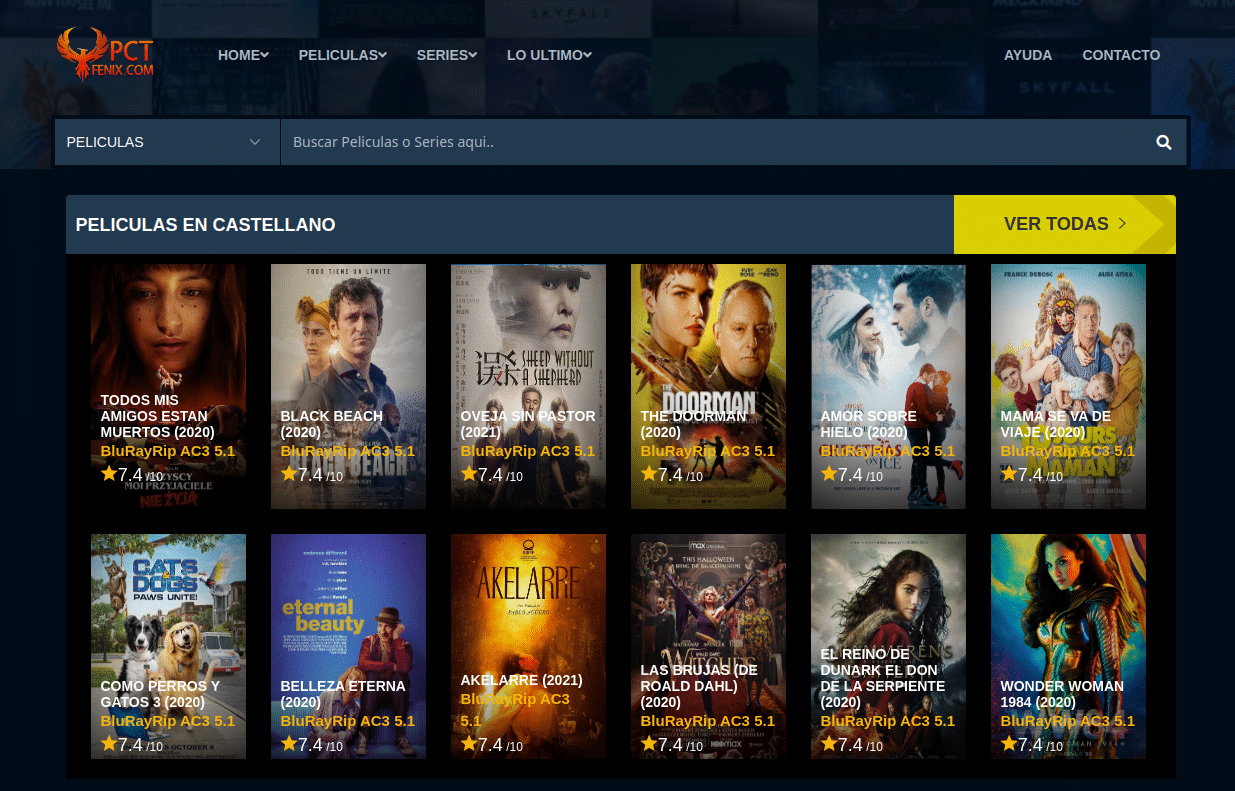Click rating star on Akelarre card

[x=469, y=744]
